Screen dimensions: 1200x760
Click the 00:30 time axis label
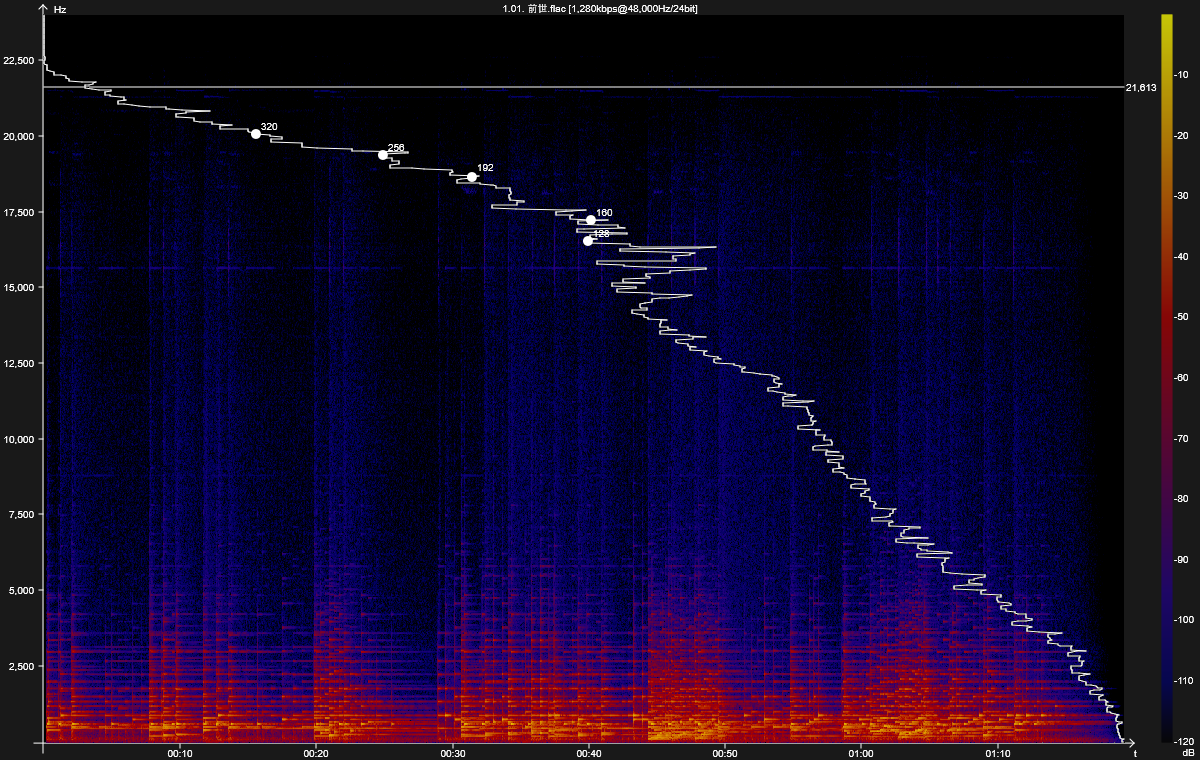coord(452,753)
